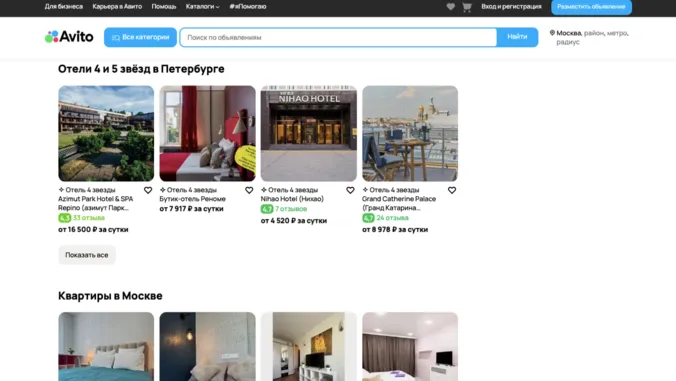This screenshot has width=676, height=381.
Task: Open Nihao Hotel entrance photo thumbnail
Action: click(x=309, y=133)
